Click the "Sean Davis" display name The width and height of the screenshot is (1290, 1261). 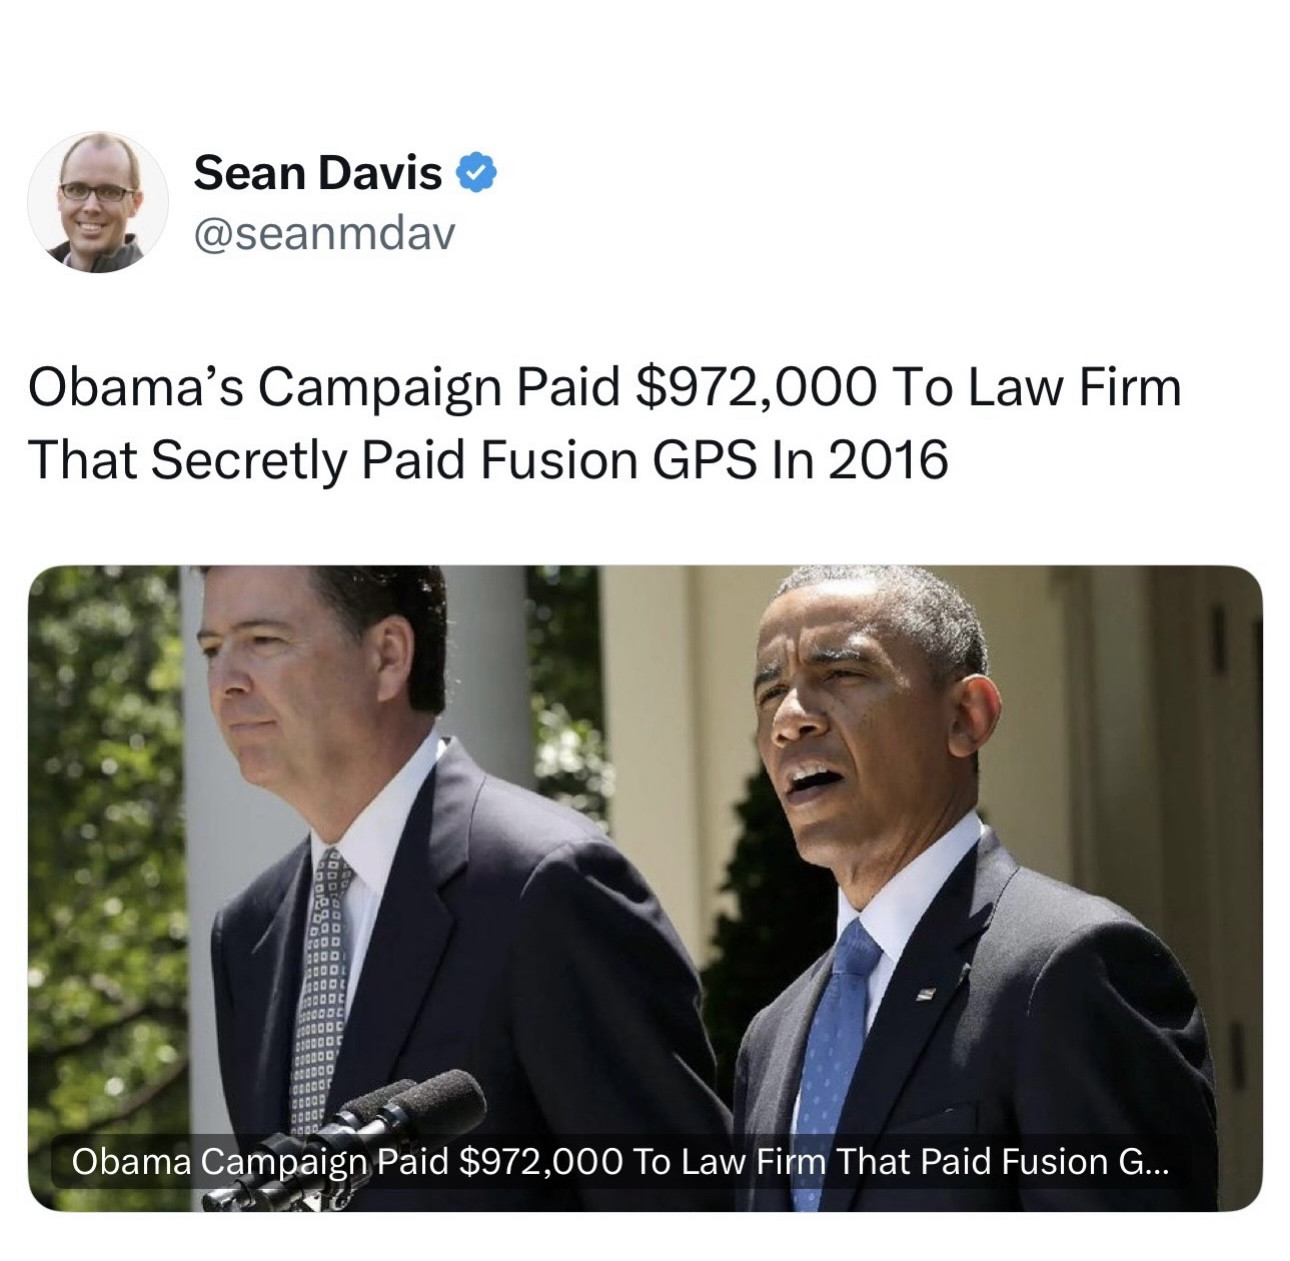click(317, 173)
